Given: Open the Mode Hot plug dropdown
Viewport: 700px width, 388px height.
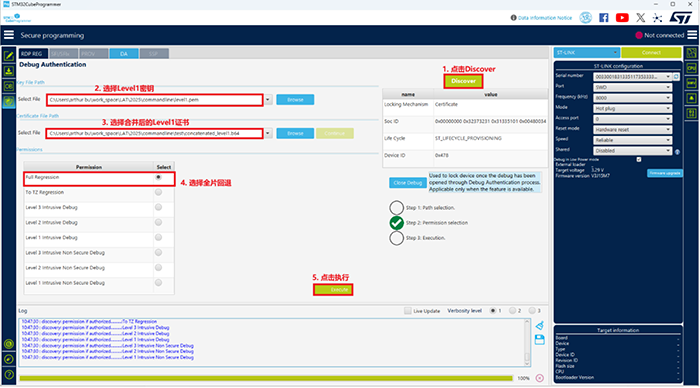Looking at the screenshot, I should pos(633,108).
